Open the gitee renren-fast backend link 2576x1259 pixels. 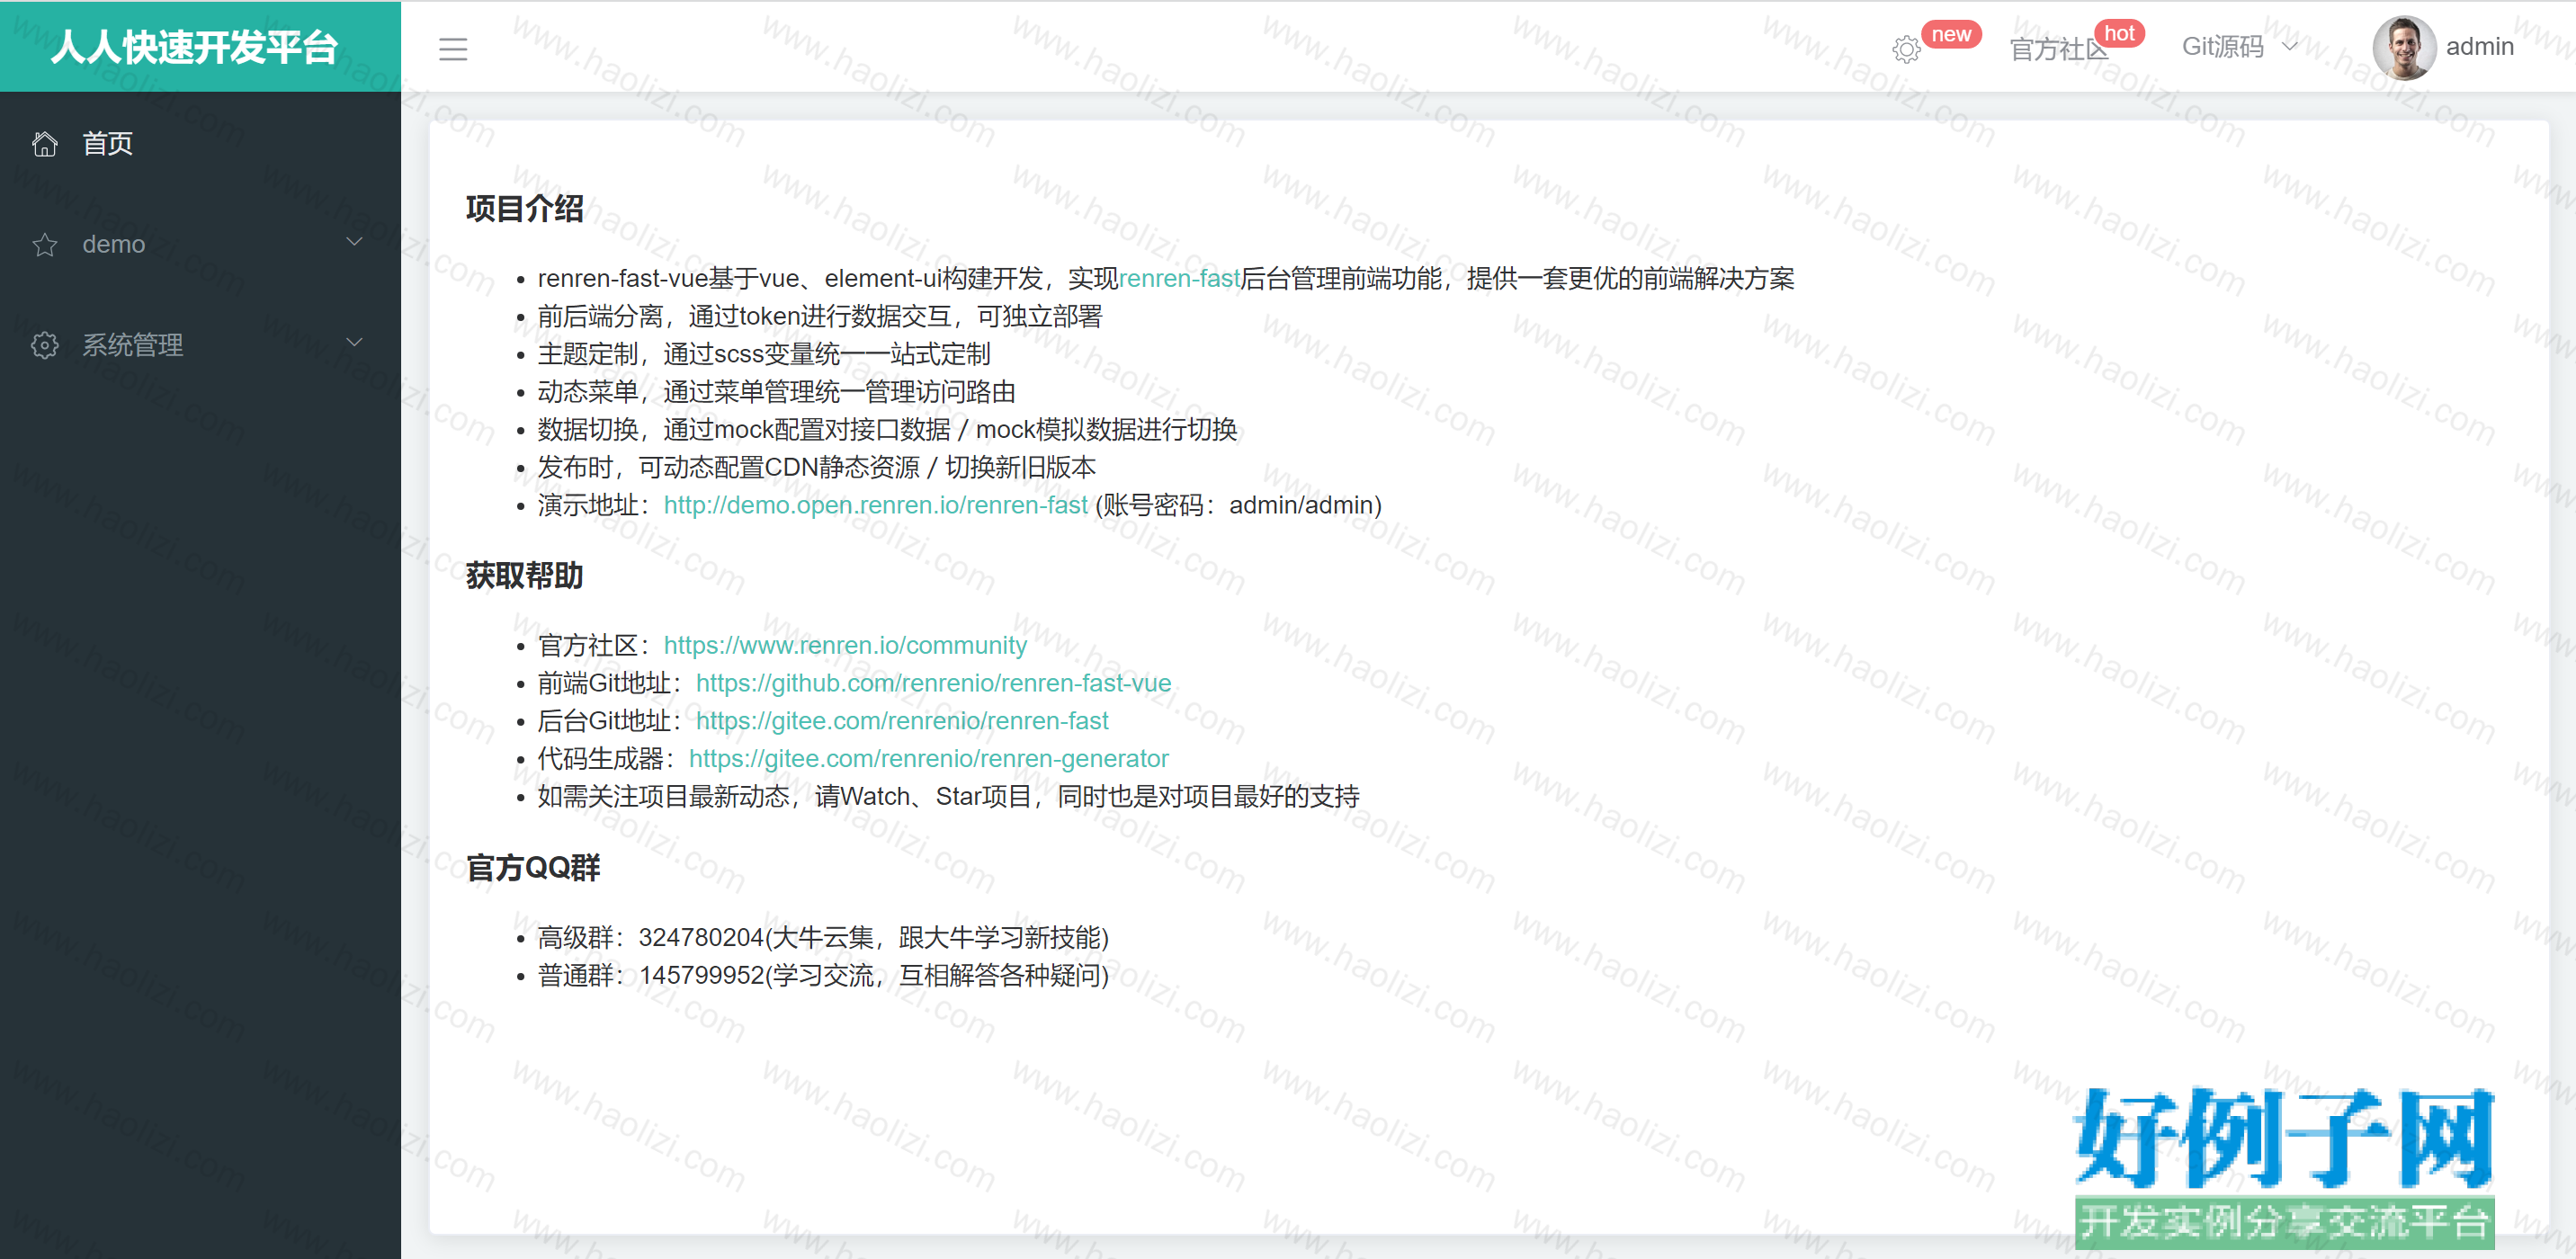tap(902, 721)
